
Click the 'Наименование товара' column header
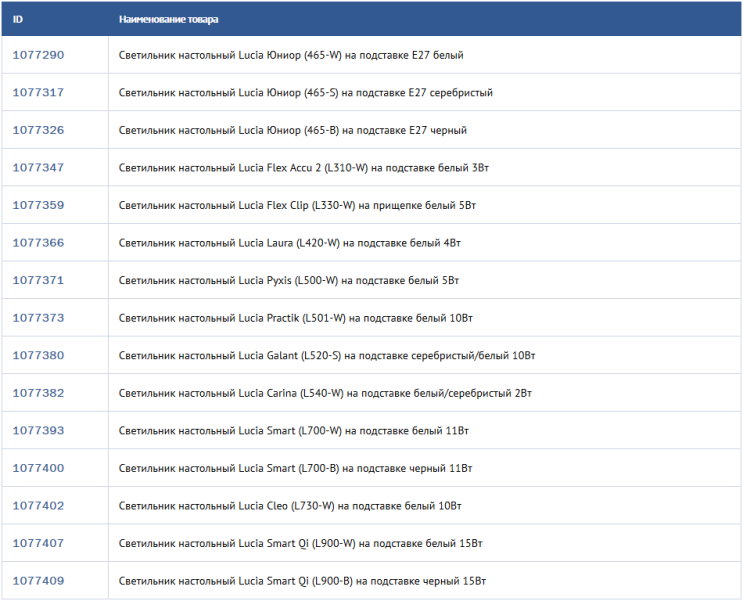(x=169, y=19)
